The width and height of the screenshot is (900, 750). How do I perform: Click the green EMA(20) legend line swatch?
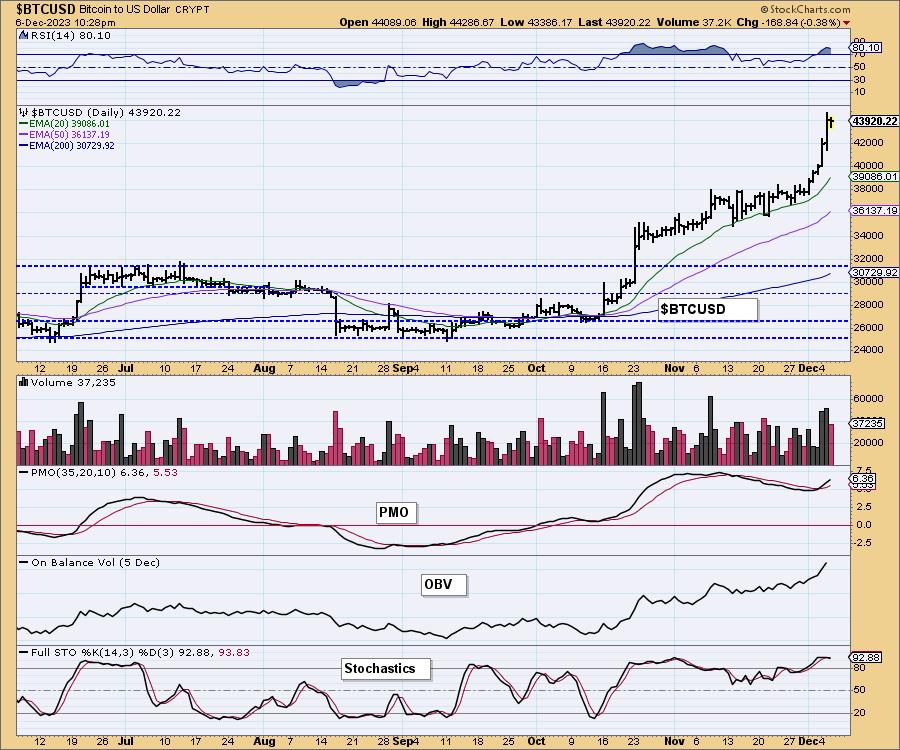pyautogui.click(x=24, y=123)
